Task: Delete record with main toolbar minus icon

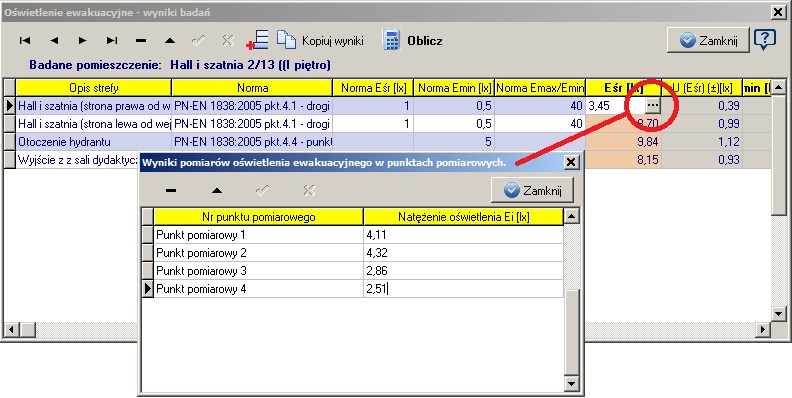Action: click(141, 40)
